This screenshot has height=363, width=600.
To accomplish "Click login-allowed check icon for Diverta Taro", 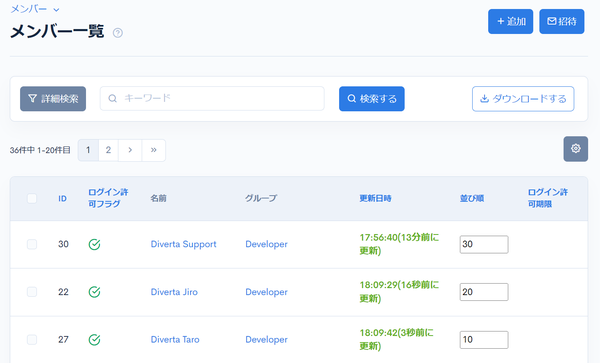I will [x=95, y=340].
